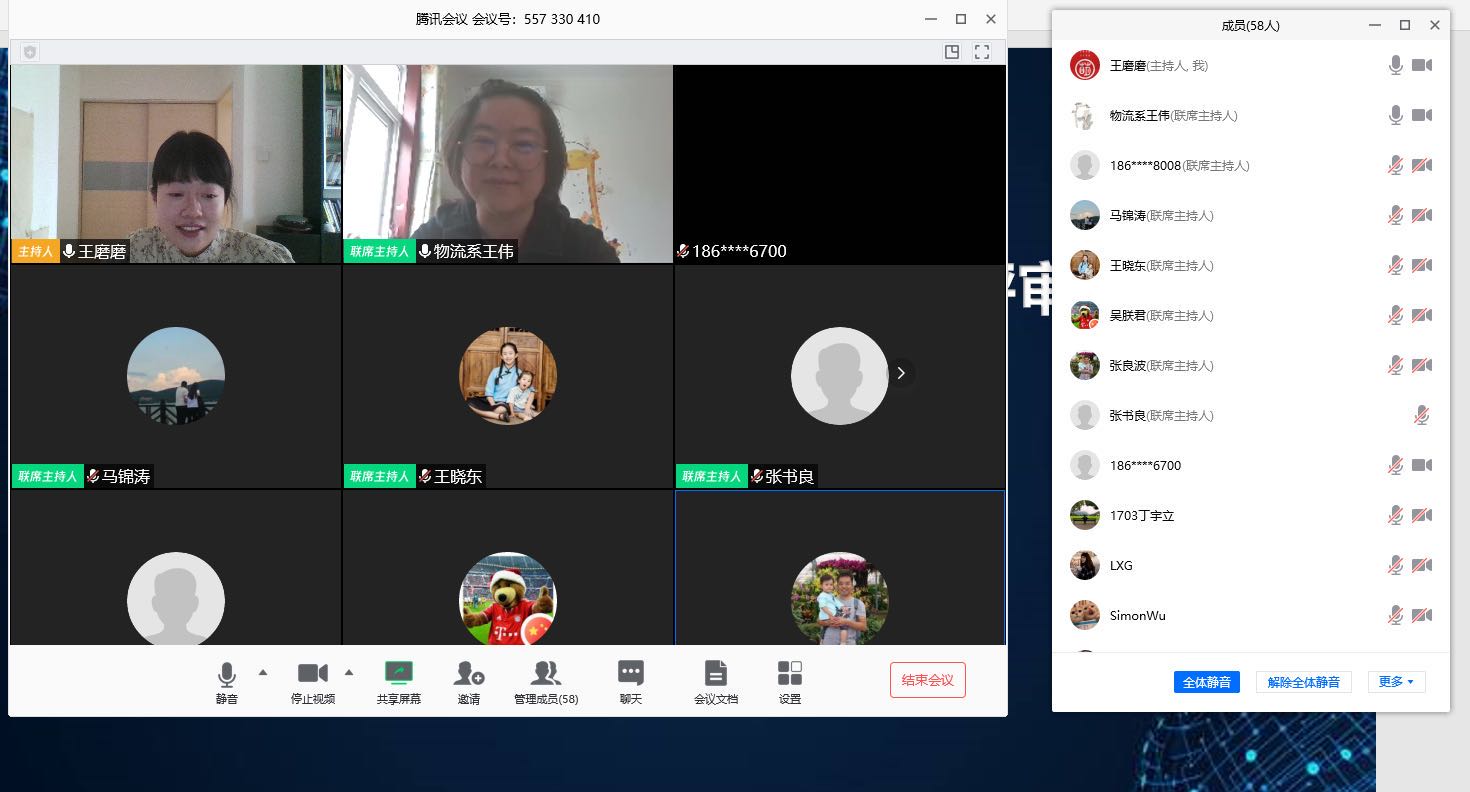1470x792 pixels.
Task: Open video options arrow beside stop video
Action: pyautogui.click(x=349, y=672)
